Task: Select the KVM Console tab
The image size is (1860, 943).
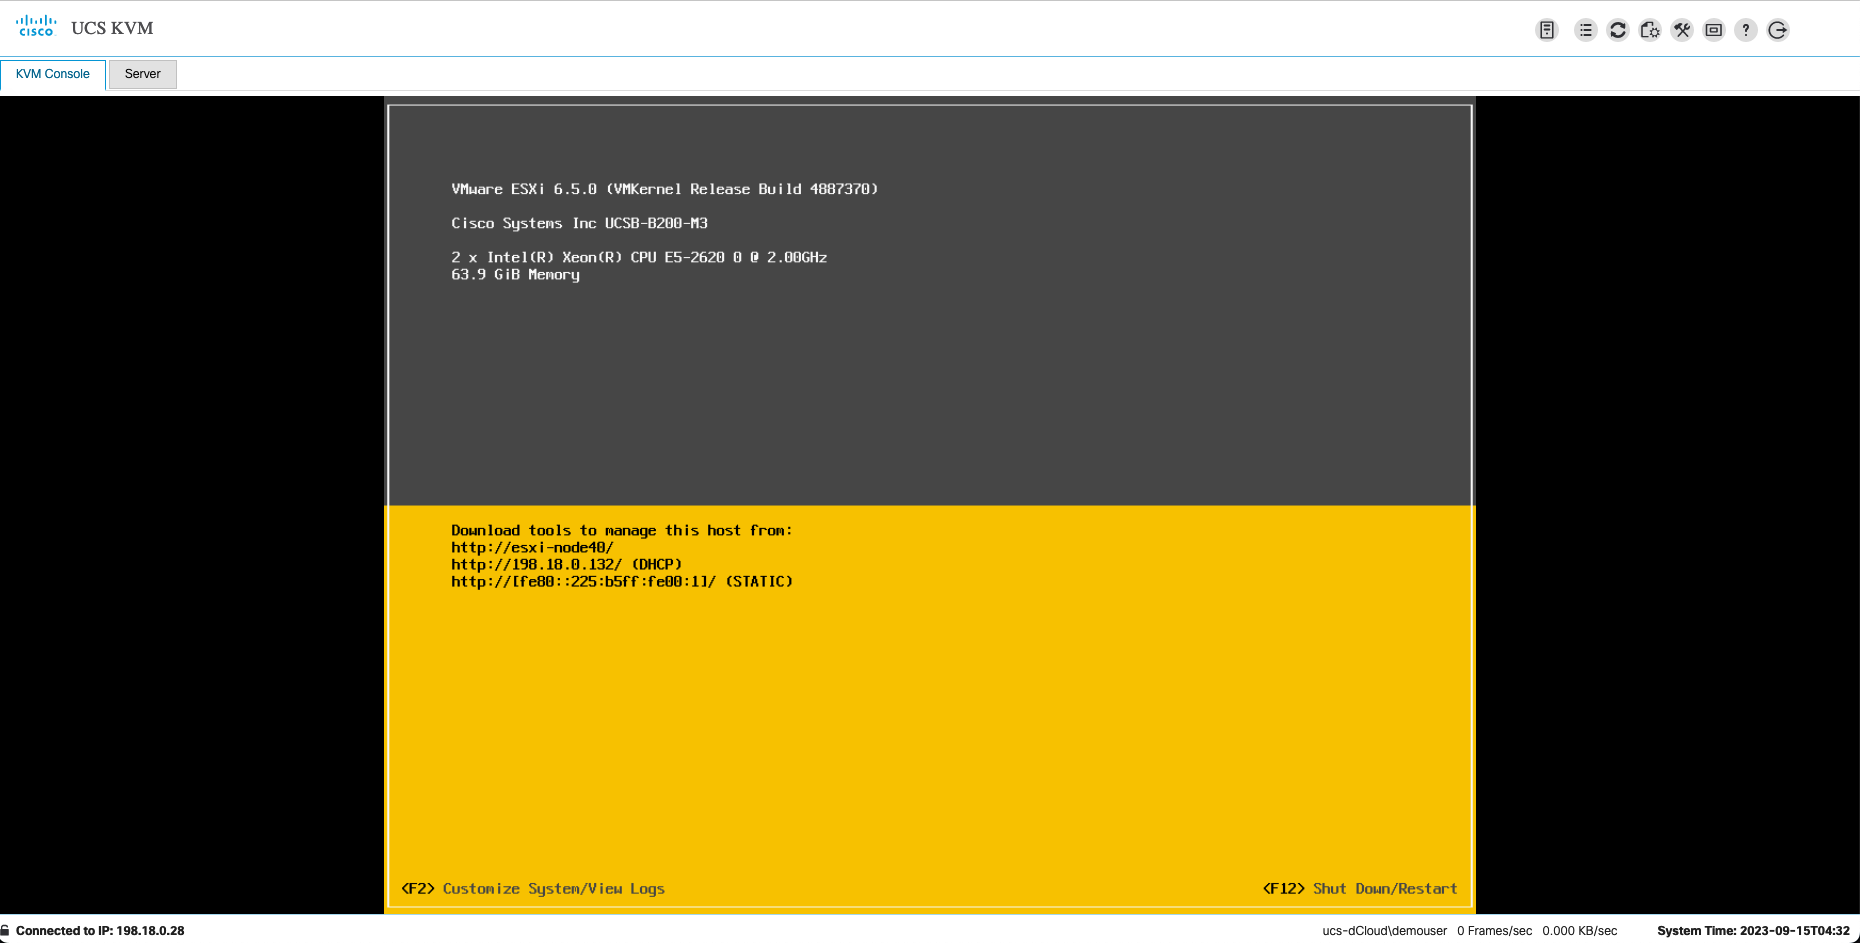Action: pos(53,74)
